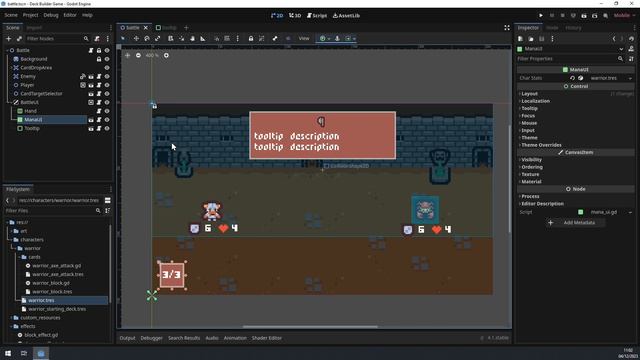Image resolution: width=640 pixels, height=360 pixels.
Task: Open the Output bottom panel
Action: pos(127,338)
